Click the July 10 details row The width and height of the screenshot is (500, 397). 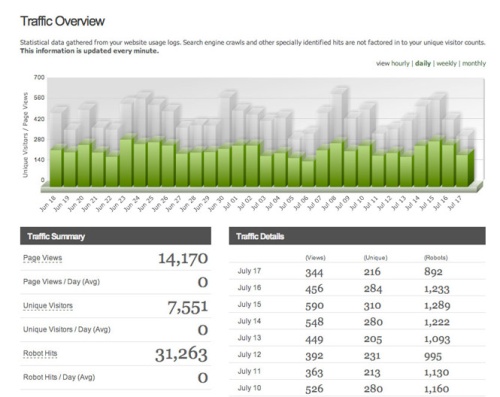pos(357,388)
